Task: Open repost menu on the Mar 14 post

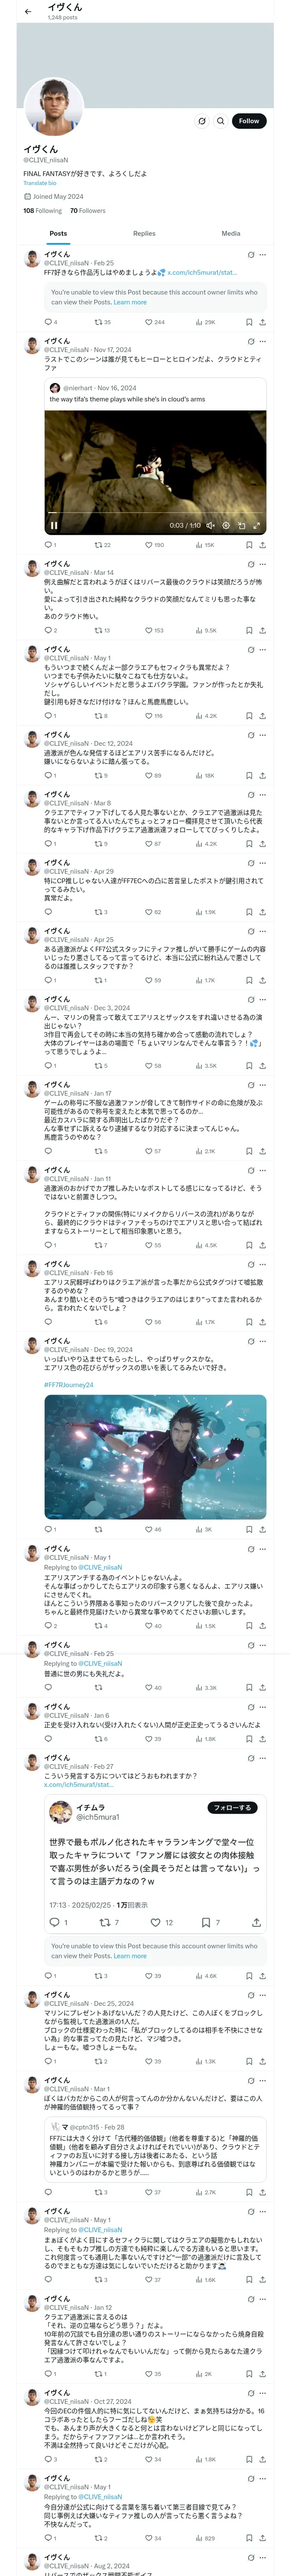Action: 101,630
